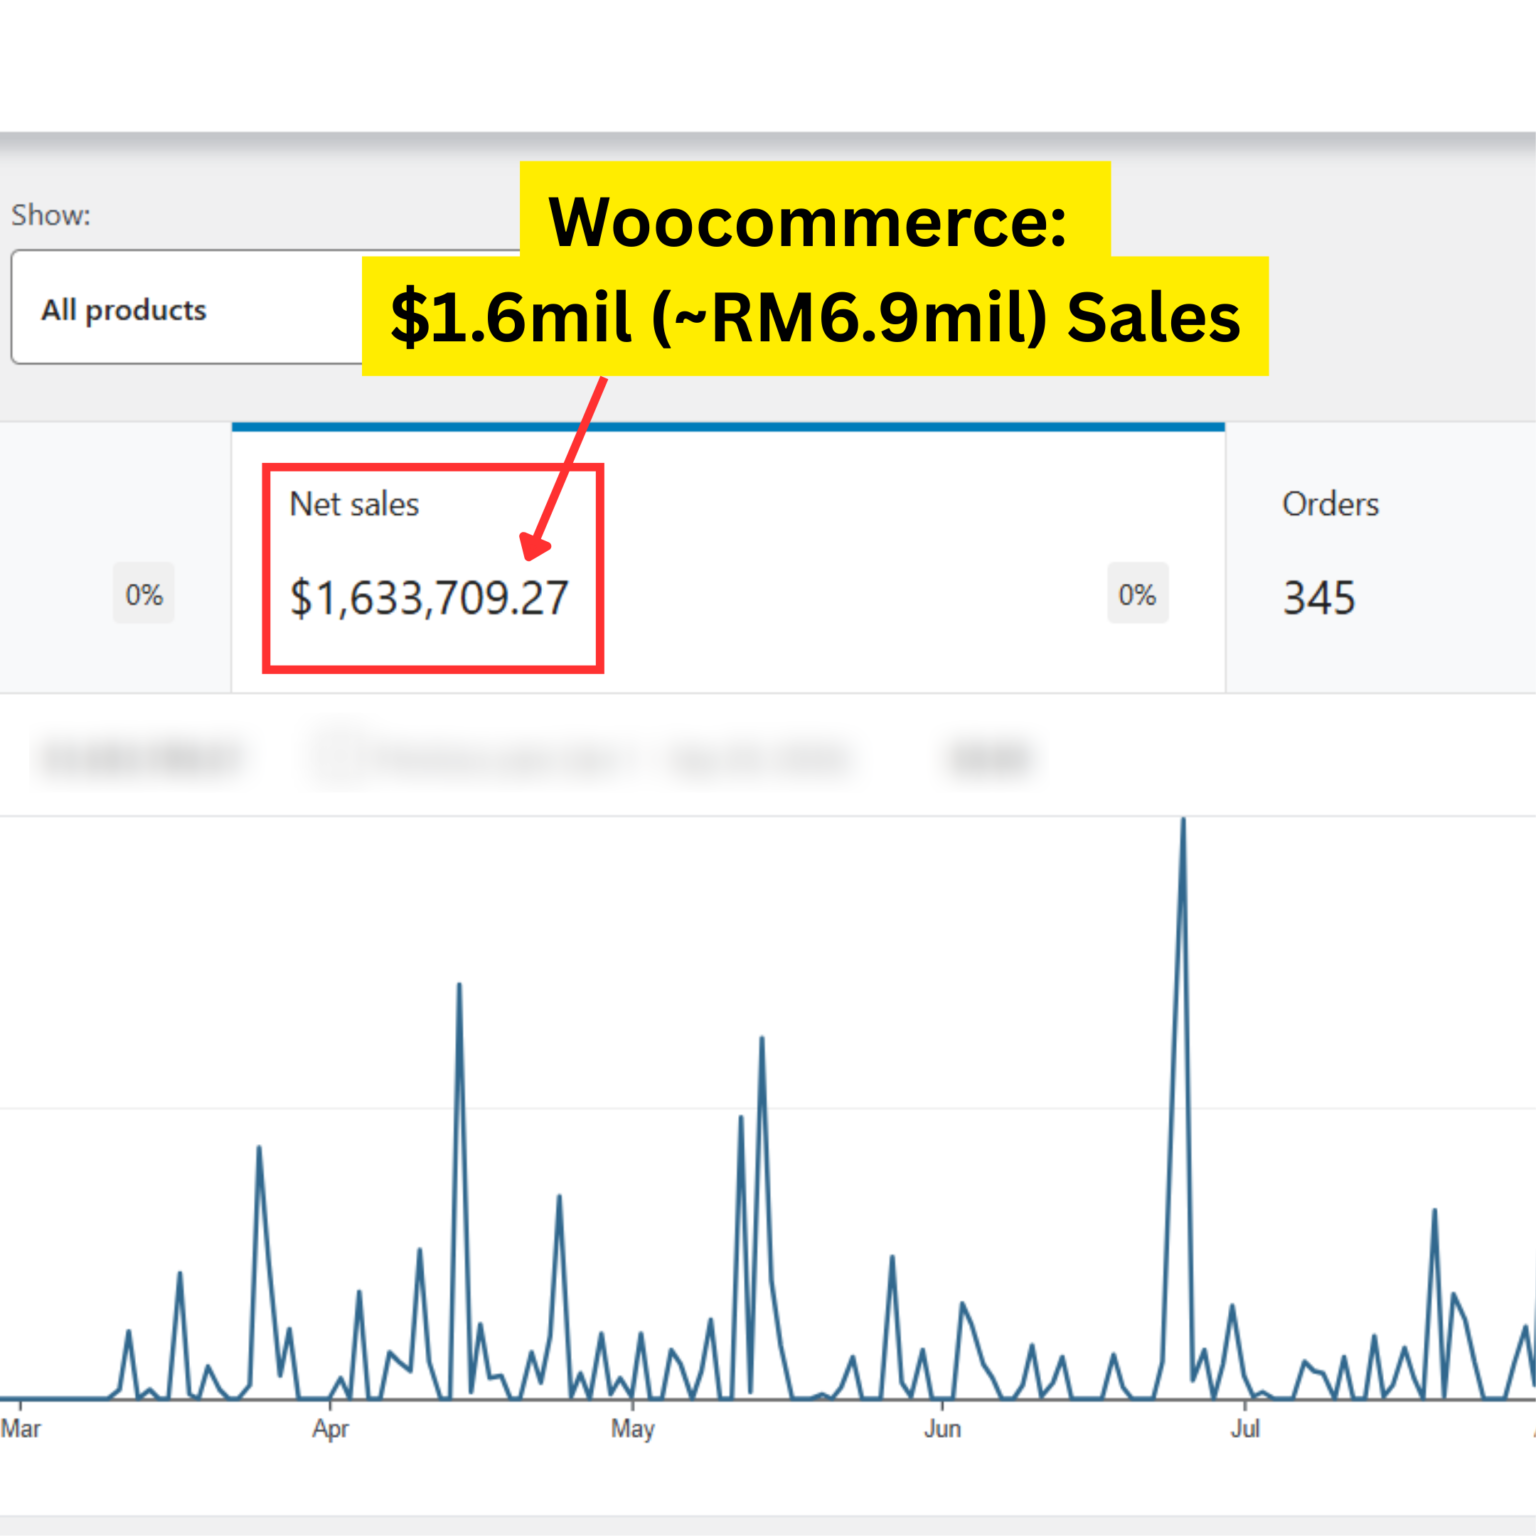Click the May label on the chart axis
This screenshot has width=1536, height=1536.
click(x=632, y=1428)
